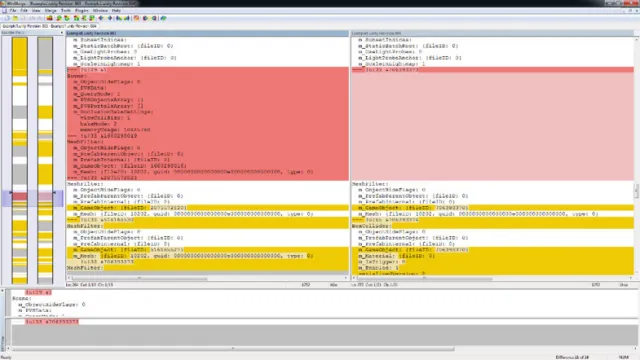This screenshot has height=360, width=640.
Task: Open the Plugins menu
Action: coord(82,11)
